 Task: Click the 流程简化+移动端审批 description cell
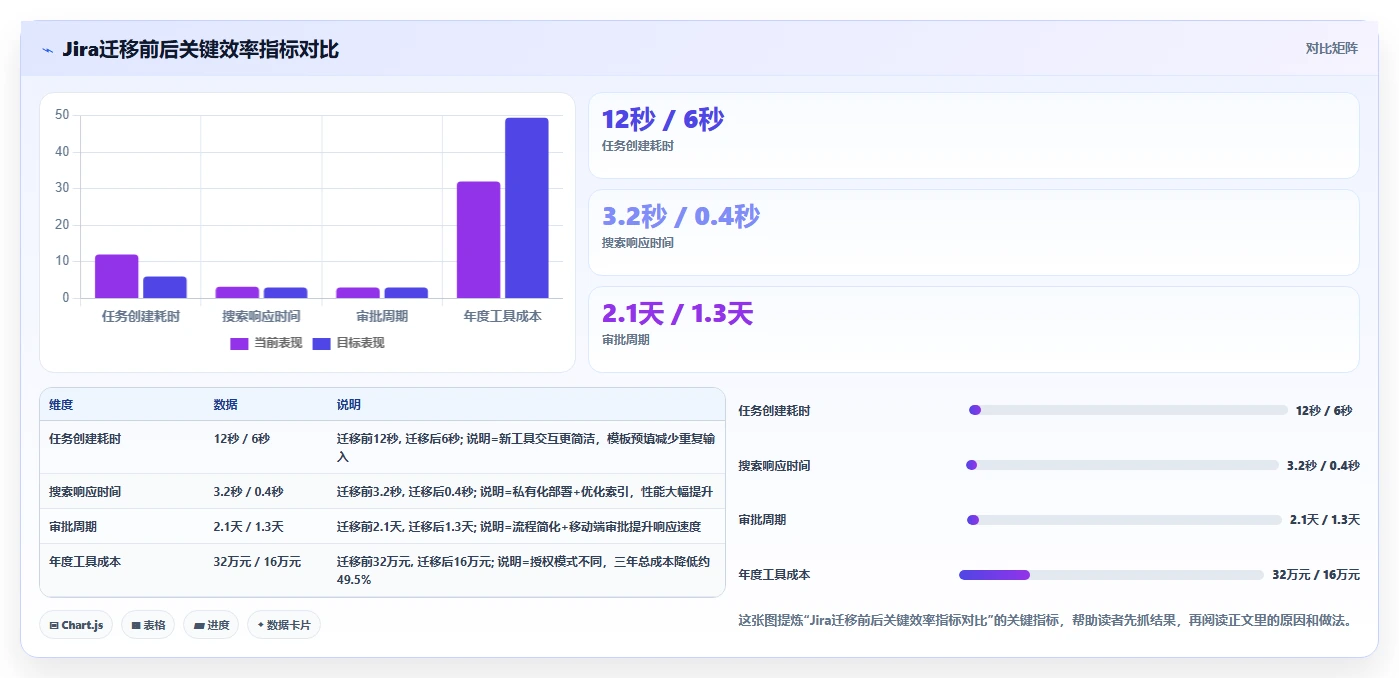519,527
